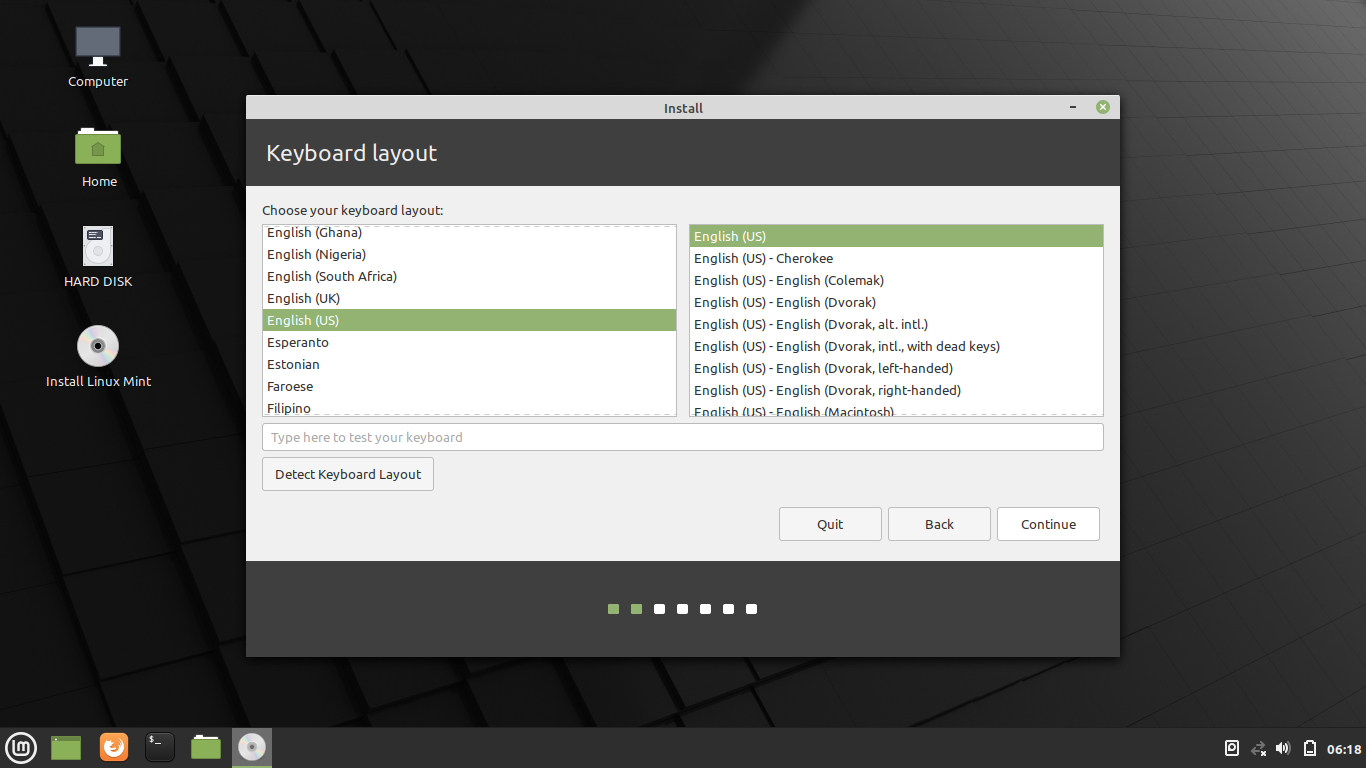Click the Continue button
The width and height of the screenshot is (1366, 768).
click(x=1048, y=524)
